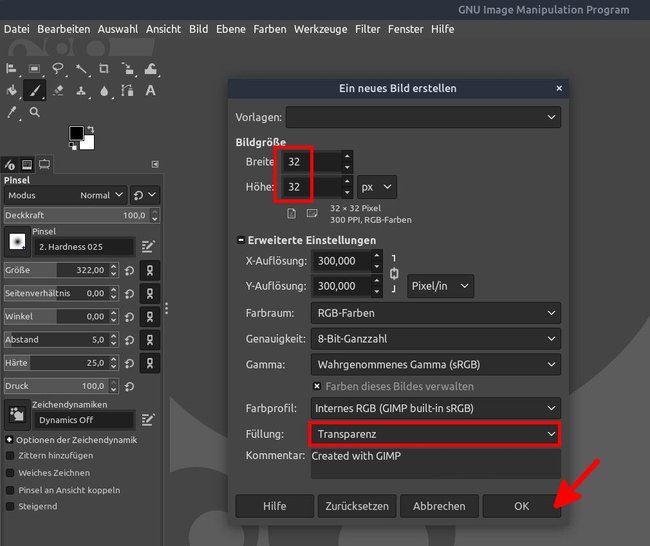Image resolution: width=650 pixels, height=546 pixels.
Task: Toggle Farben dieses Bildes verwalten checkbox
Action: [317, 386]
